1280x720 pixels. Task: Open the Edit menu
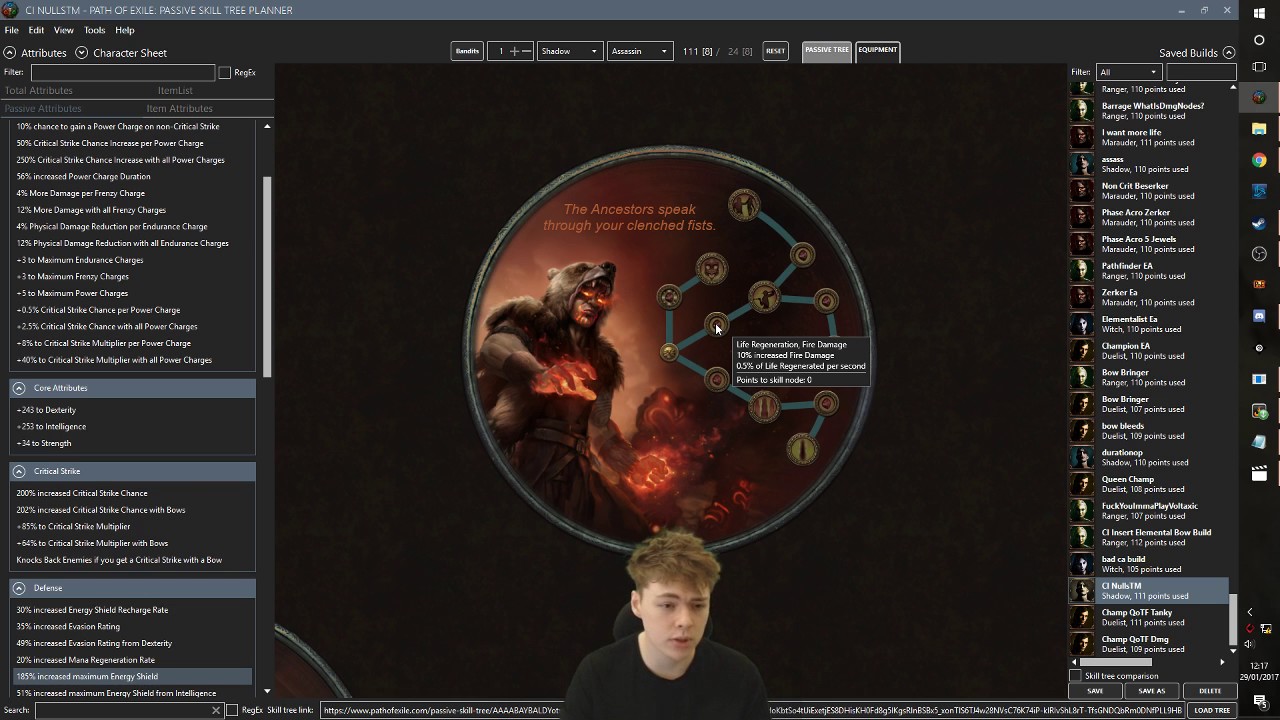(36, 30)
